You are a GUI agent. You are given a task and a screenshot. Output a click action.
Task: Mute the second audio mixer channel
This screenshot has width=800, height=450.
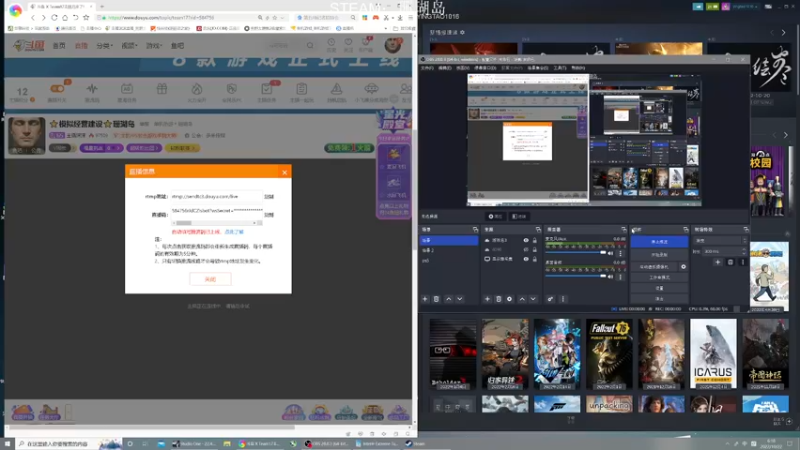[x=611, y=277]
